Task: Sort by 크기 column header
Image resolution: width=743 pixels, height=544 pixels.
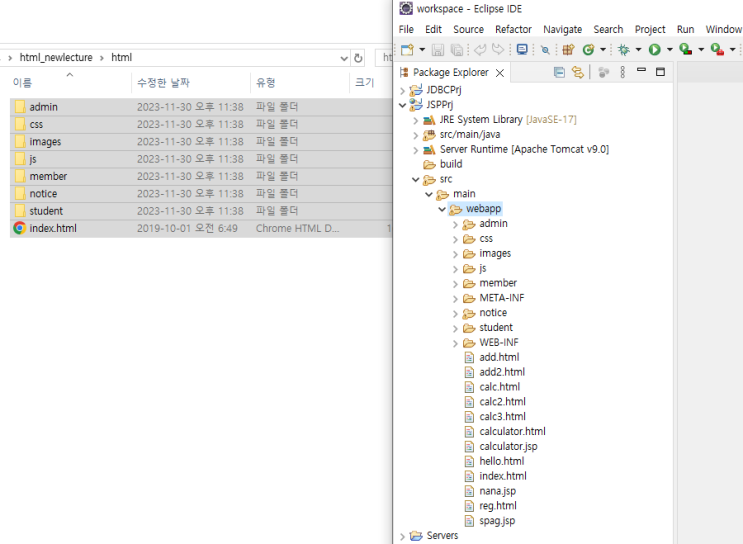Action: coord(364,83)
